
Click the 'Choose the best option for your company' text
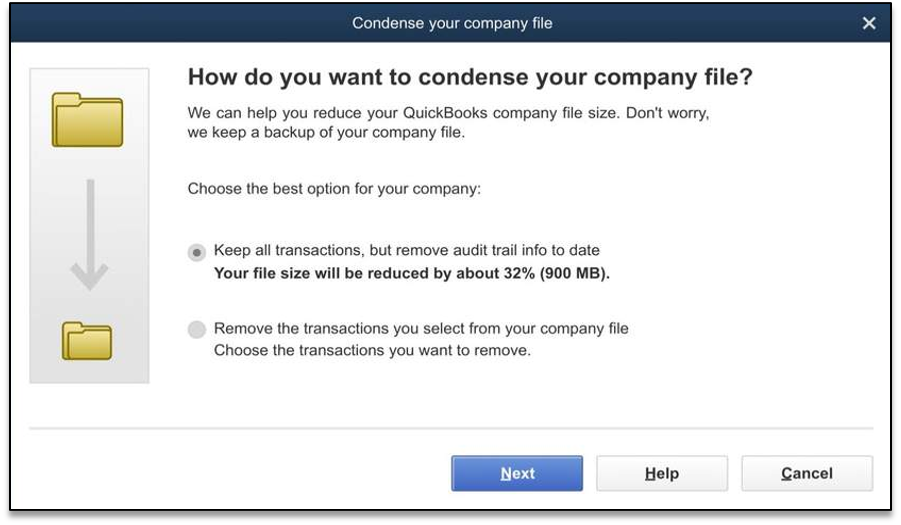[x=334, y=189]
